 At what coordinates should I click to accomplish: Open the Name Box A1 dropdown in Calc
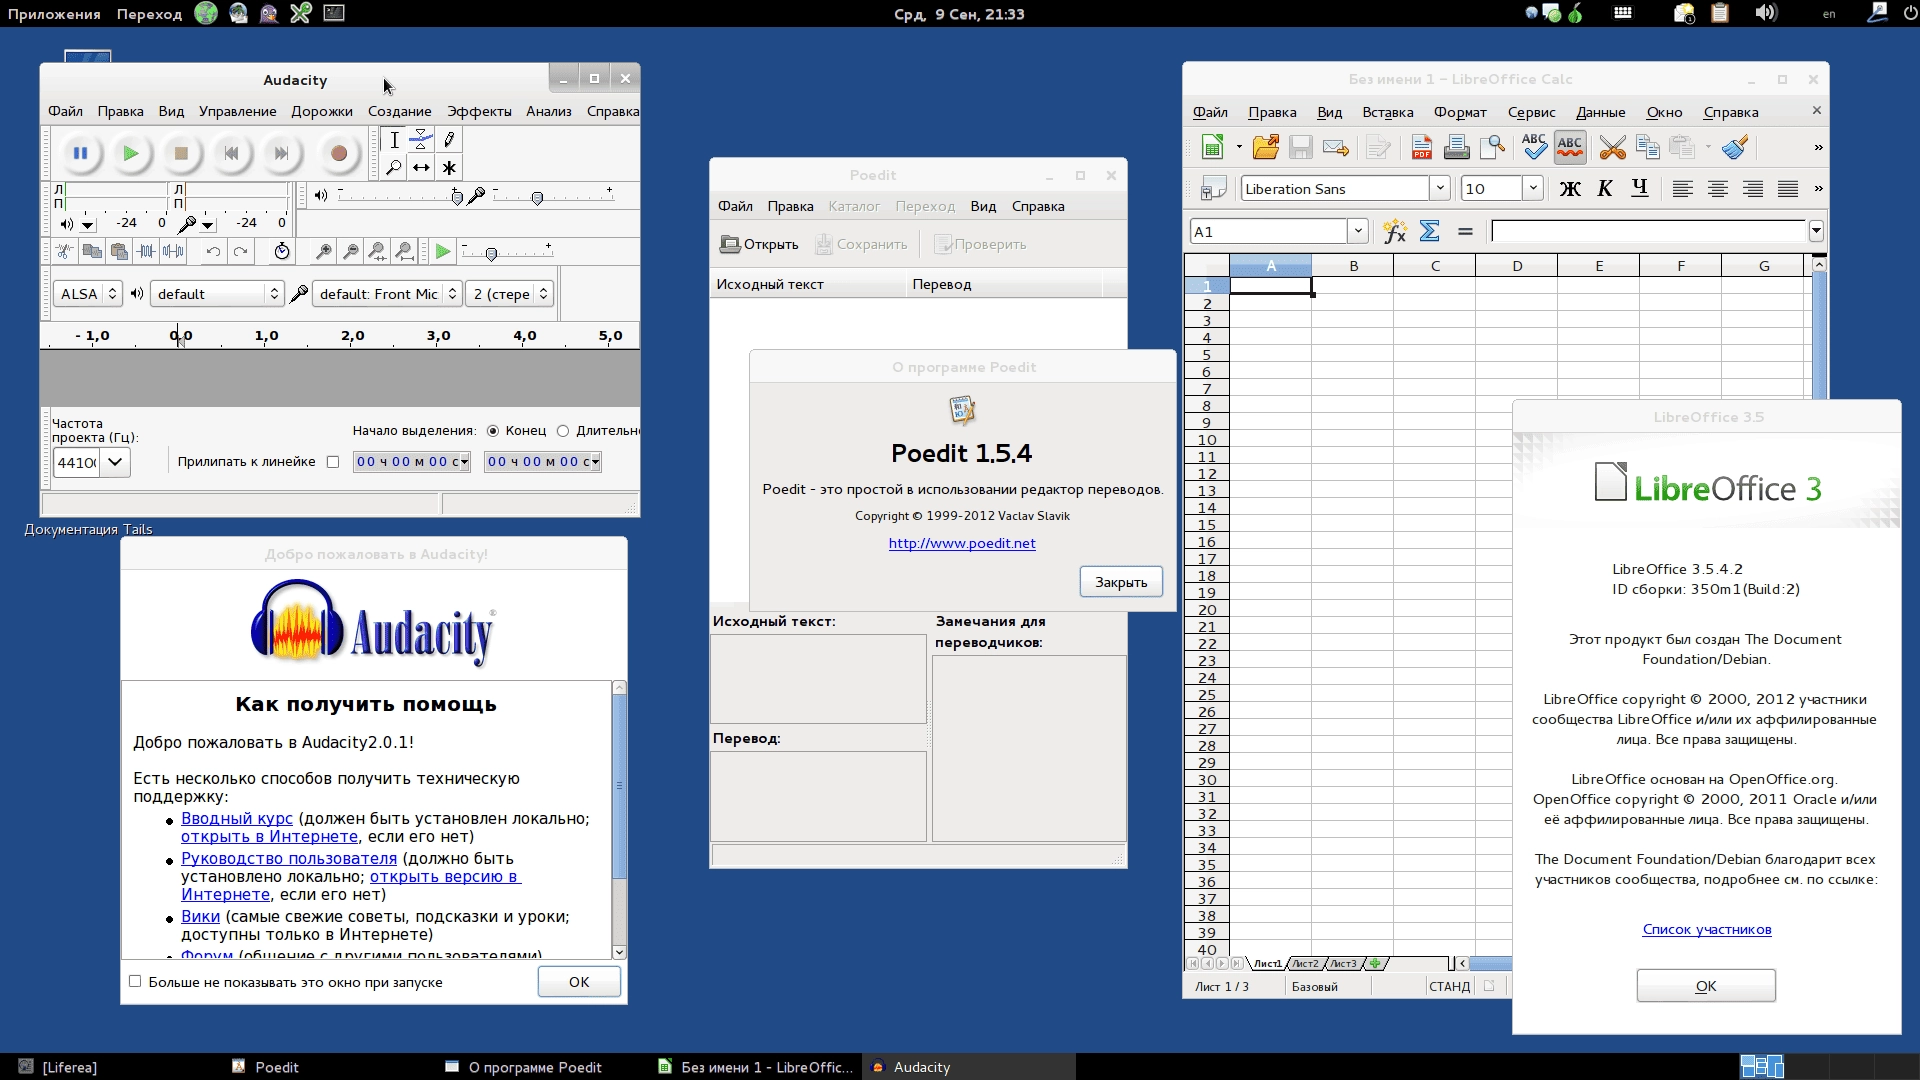coord(1358,232)
